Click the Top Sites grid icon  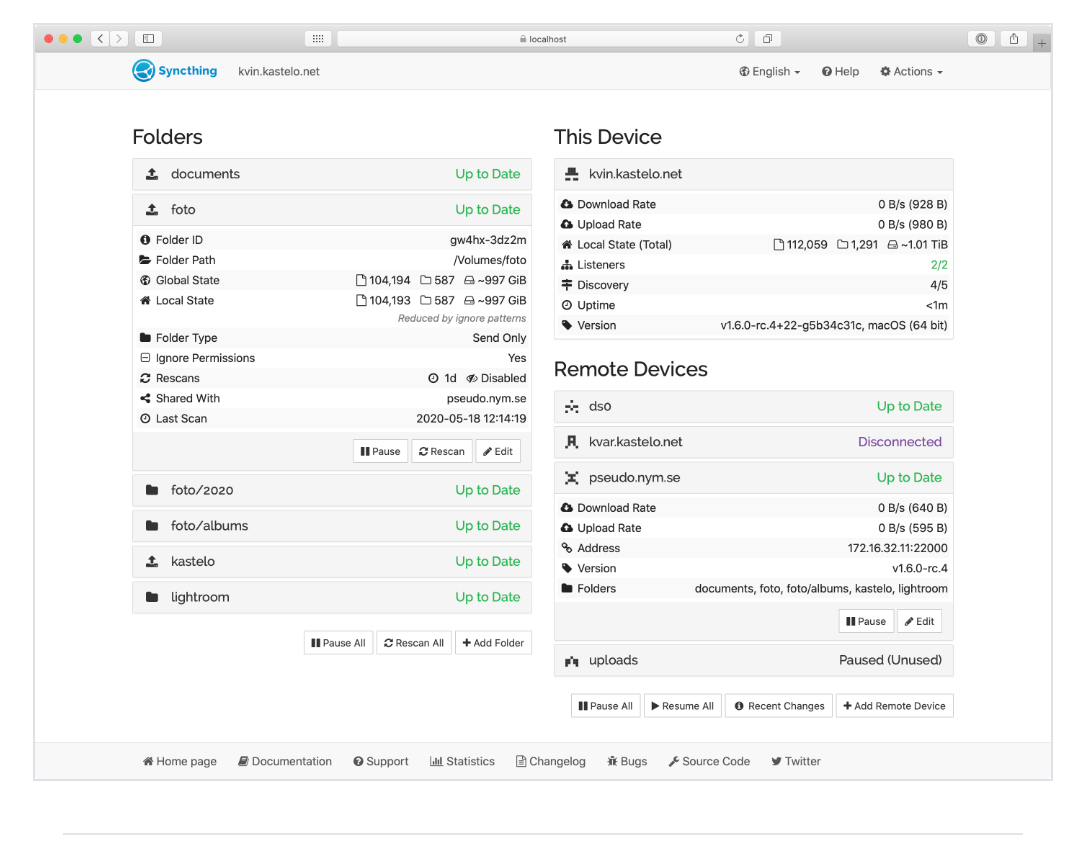(x=318, y=39)
